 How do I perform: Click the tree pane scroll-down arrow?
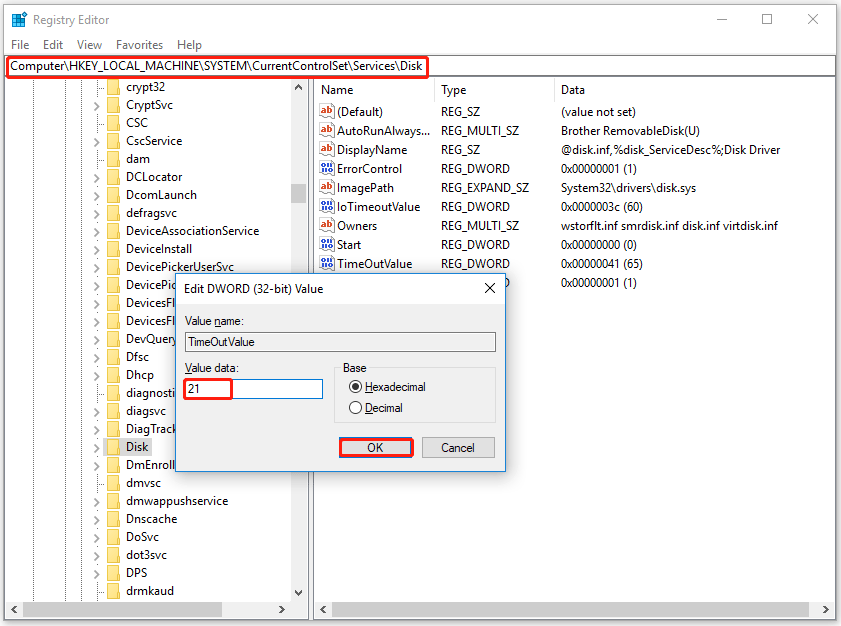click(299, 593)
